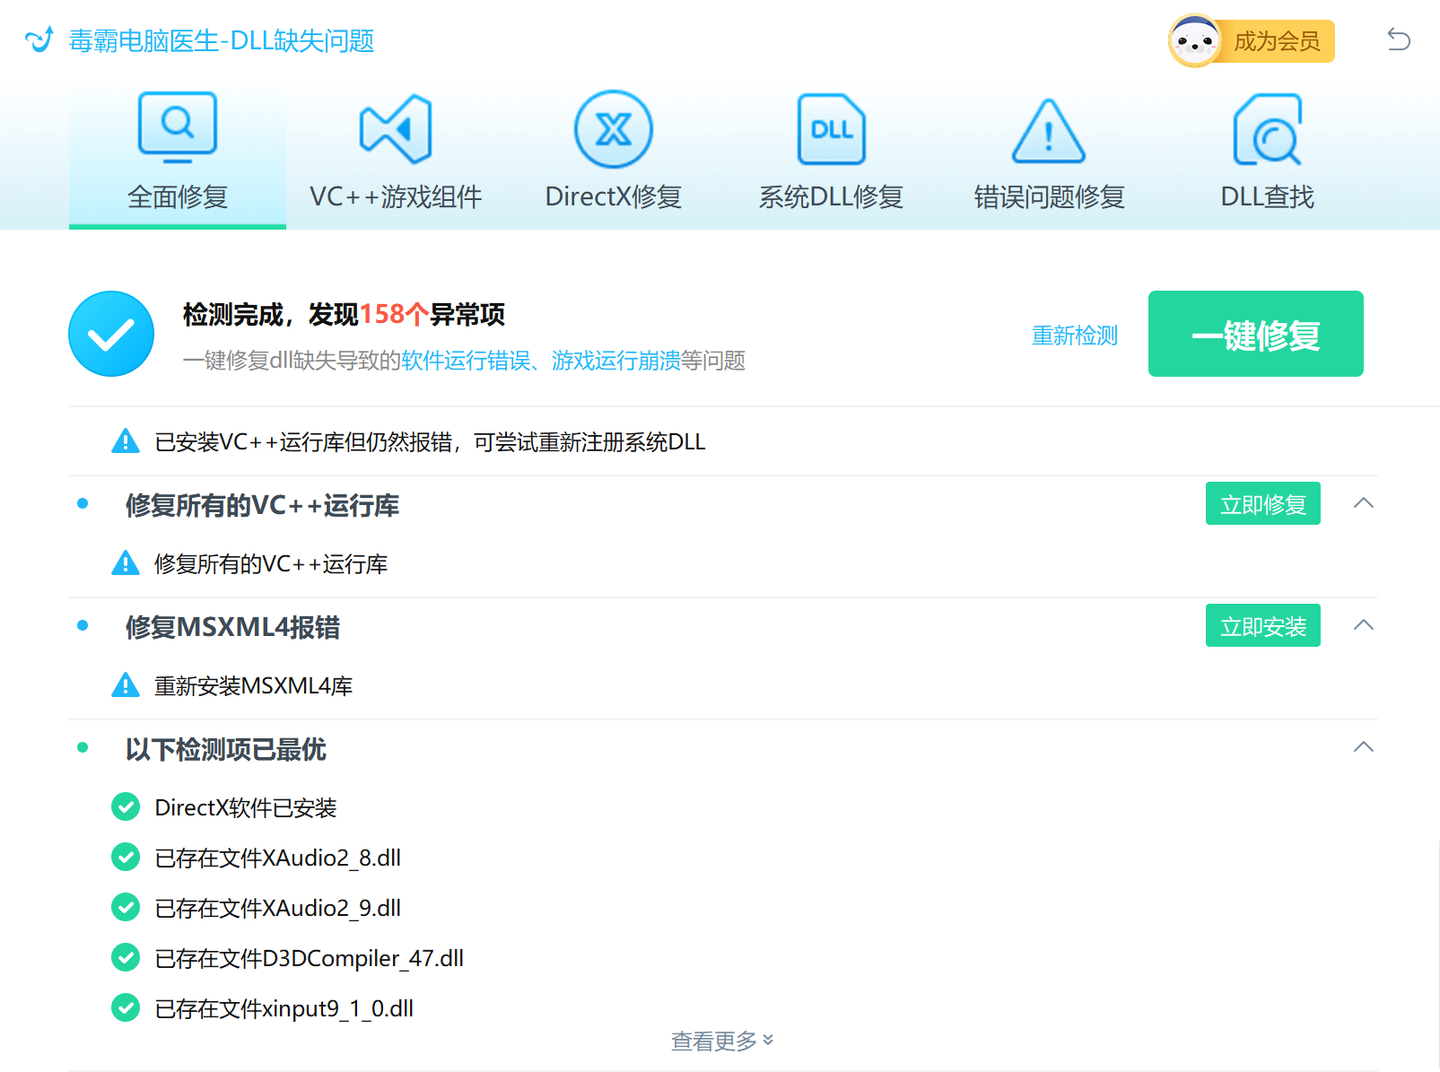Click the 软件运行错误 link text
Viewport: 1440px width, 1072px height.
[x=466, y=361]
